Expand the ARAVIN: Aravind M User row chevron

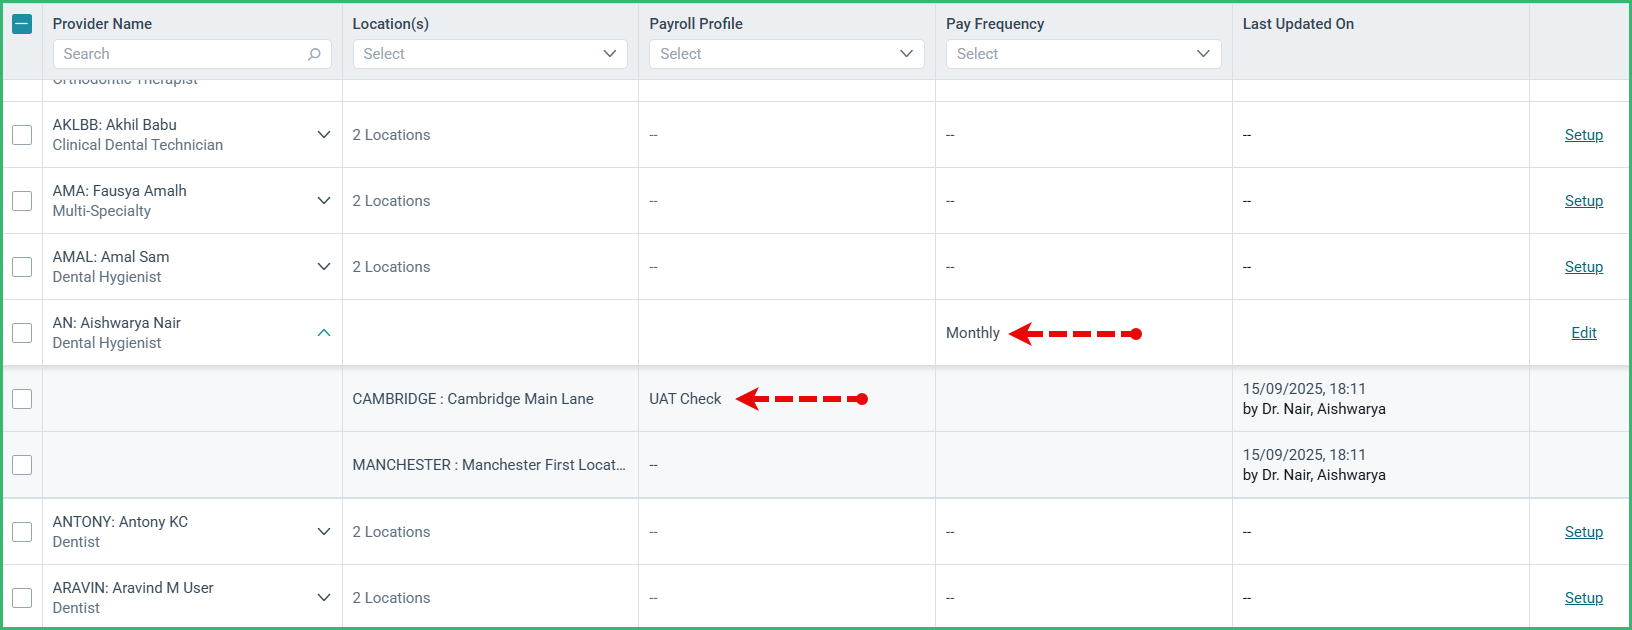click(x=324, y=598)
